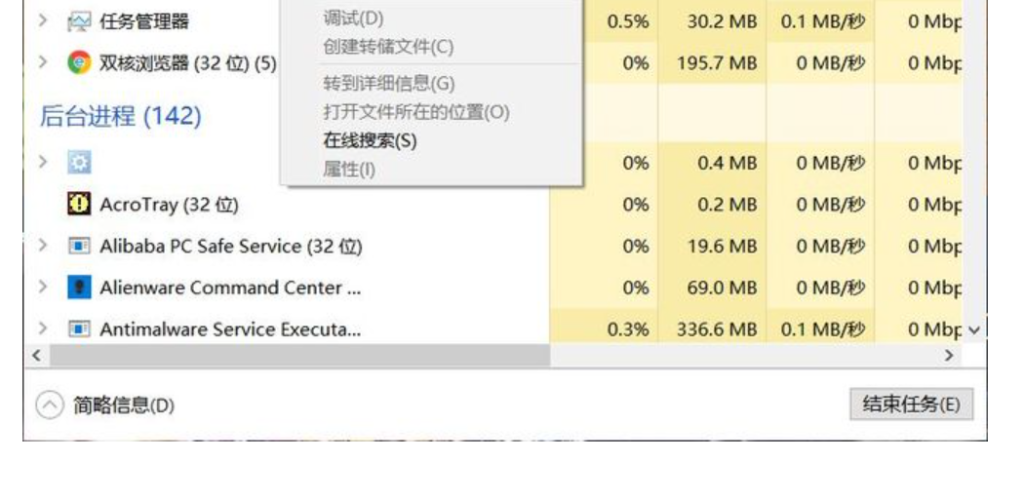Expand the Alienware Command Center row
The height and width of the screenshot is (500, 1024).
(x=42, y=287)
